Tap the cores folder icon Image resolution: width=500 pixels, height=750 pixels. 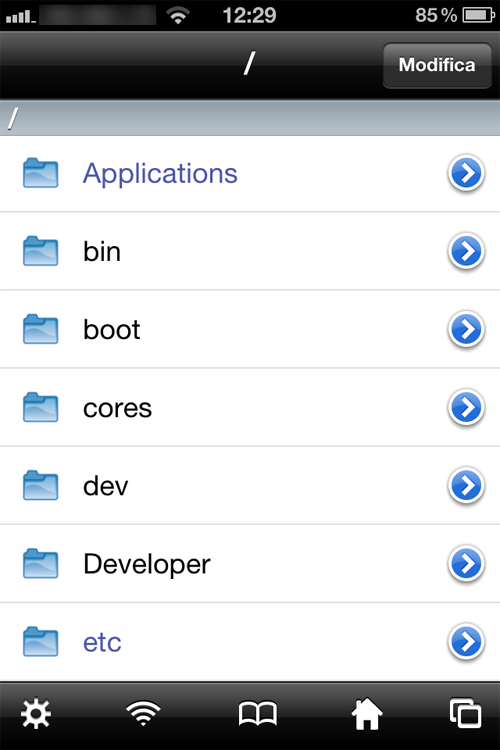(41, 408)
